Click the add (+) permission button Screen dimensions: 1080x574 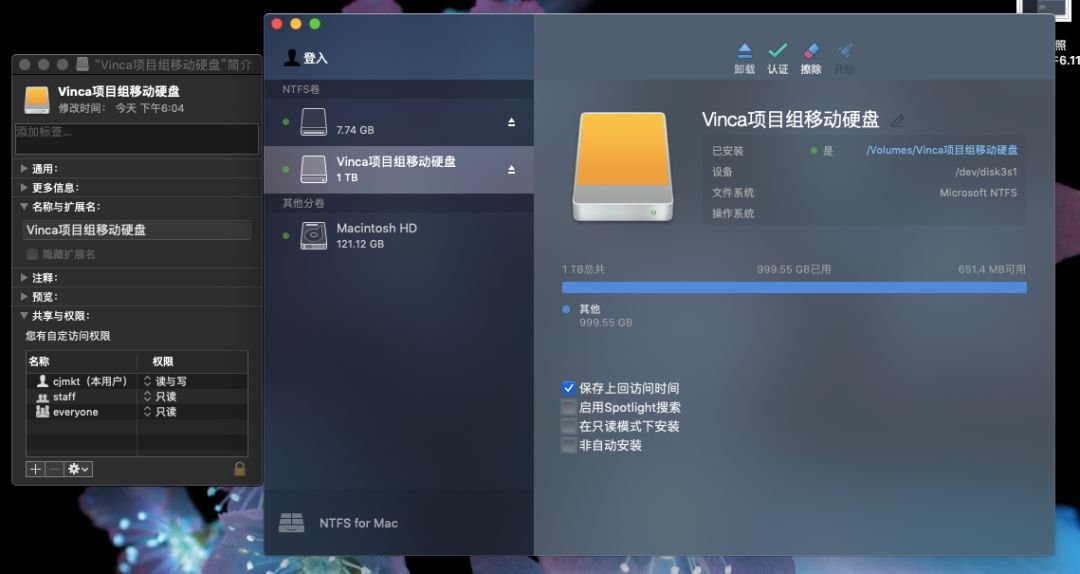[35, 469]
